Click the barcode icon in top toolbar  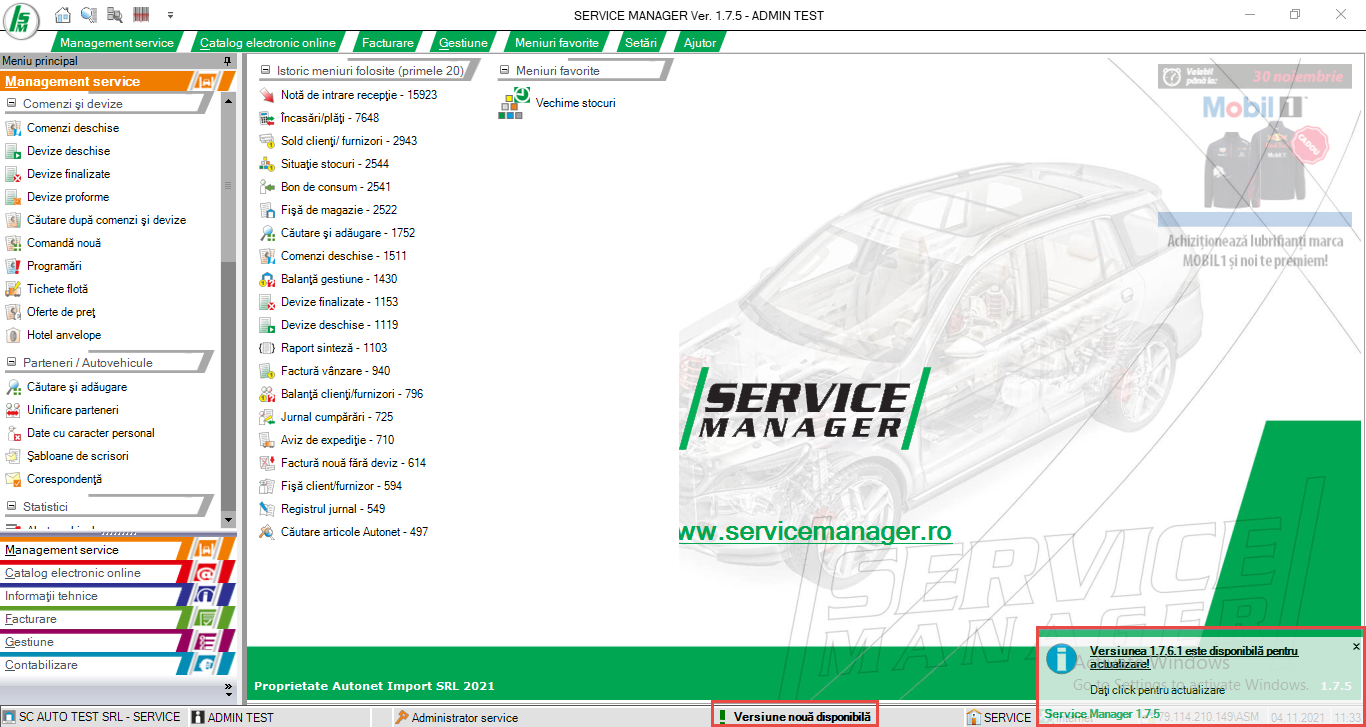[141, 15]
